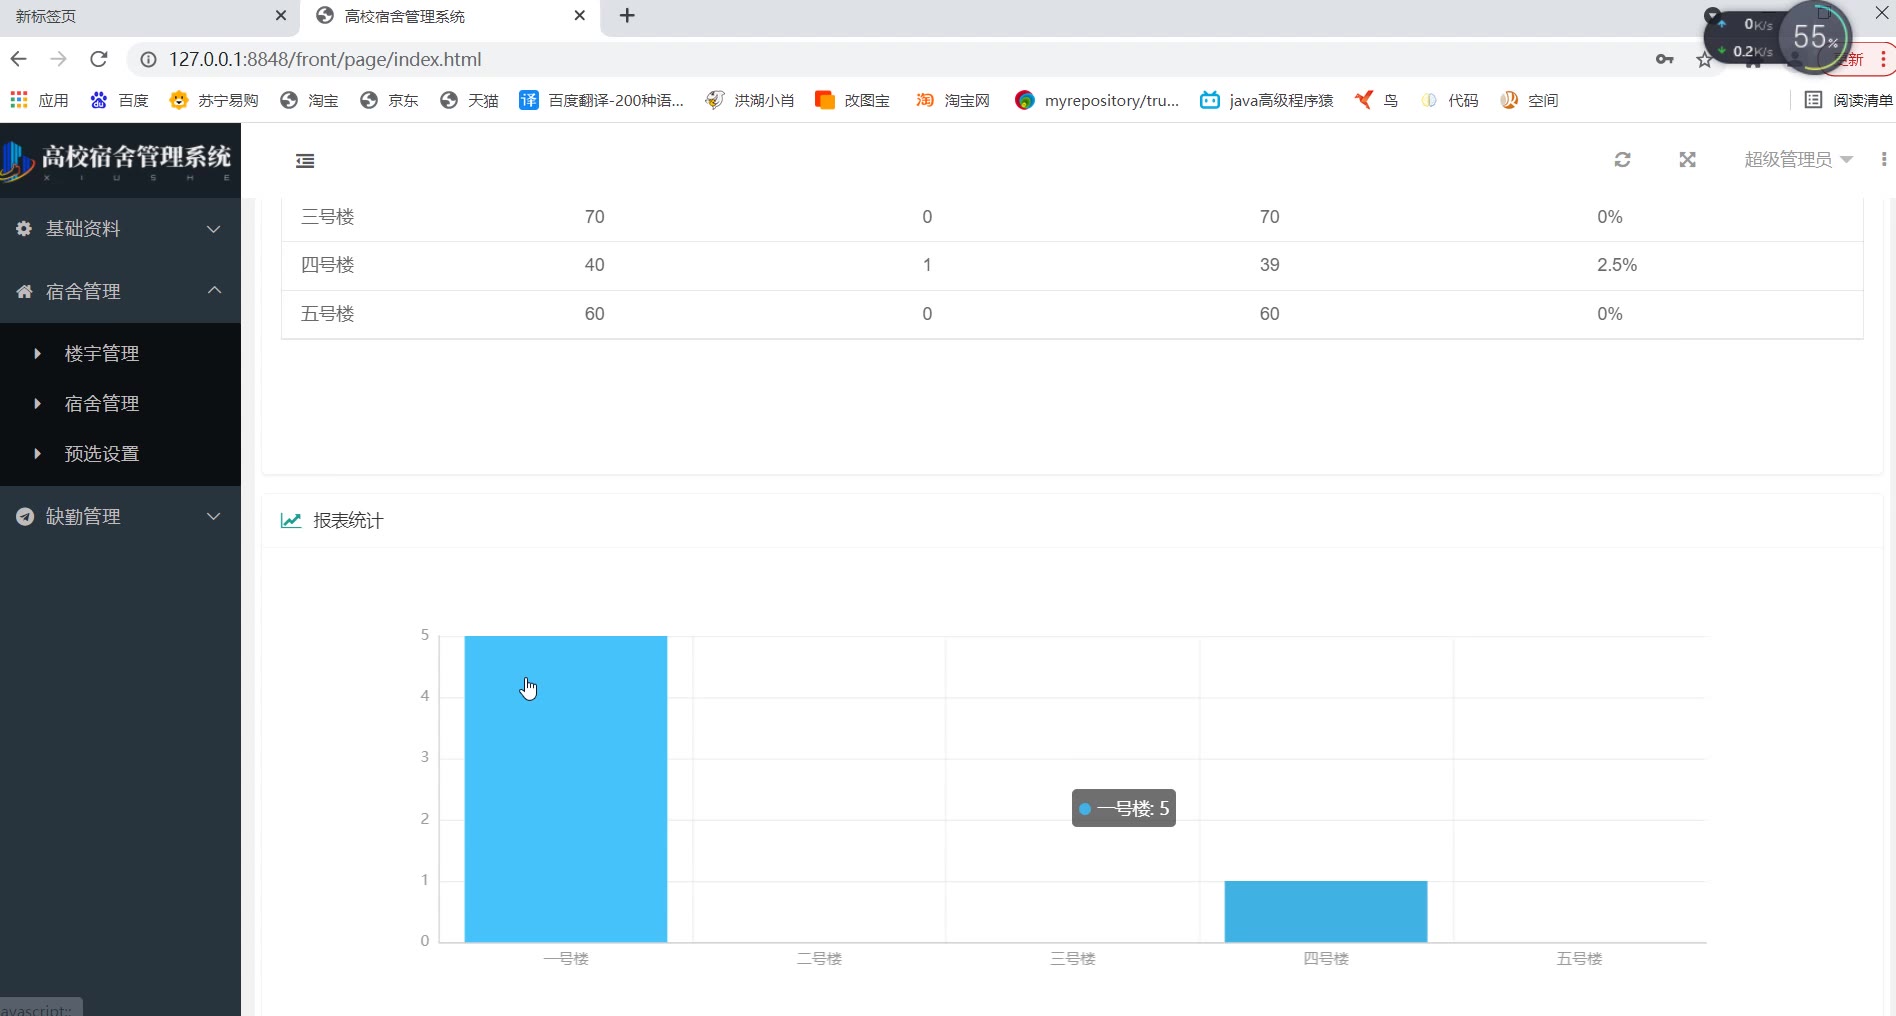Expand the 缺勤管理 menu chevron

click(213, 517)
